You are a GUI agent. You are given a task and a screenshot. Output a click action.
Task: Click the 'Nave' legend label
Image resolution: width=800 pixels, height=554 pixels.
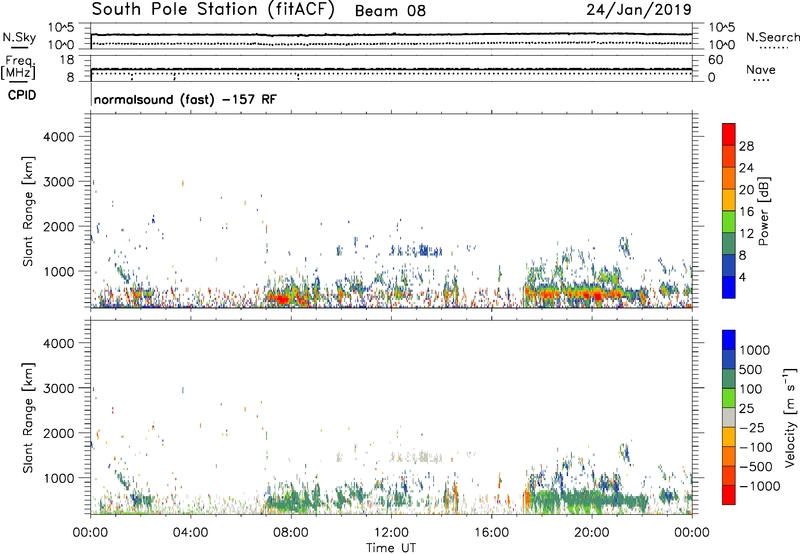761,69
